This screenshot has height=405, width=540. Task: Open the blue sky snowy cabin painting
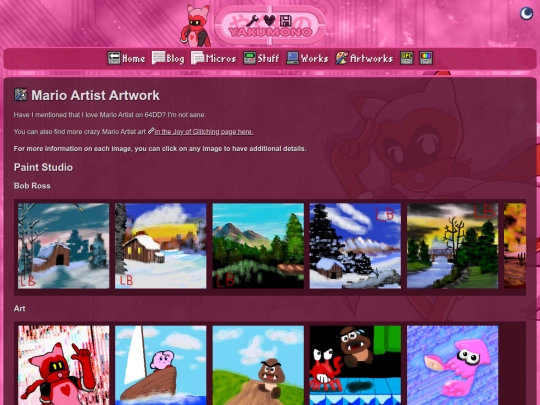[355, 246]
